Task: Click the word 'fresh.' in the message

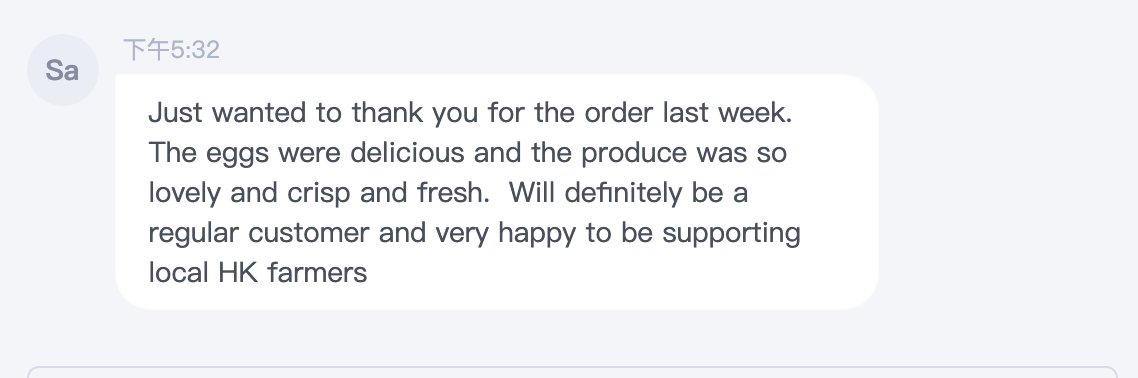Action: pyautogui.click(x=449, y=193)
